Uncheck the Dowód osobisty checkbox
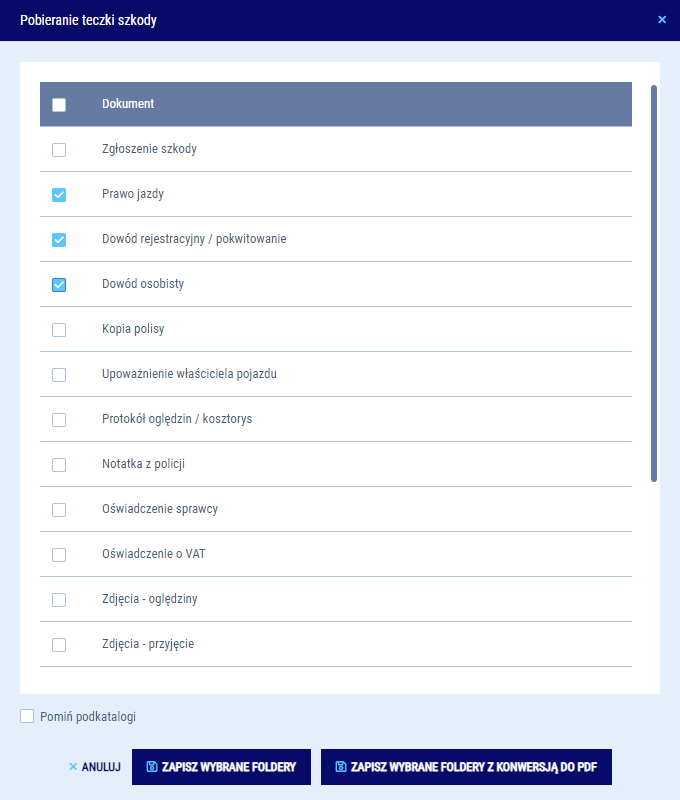The height and width of the screenshot is (800, 680). (59, 285)
